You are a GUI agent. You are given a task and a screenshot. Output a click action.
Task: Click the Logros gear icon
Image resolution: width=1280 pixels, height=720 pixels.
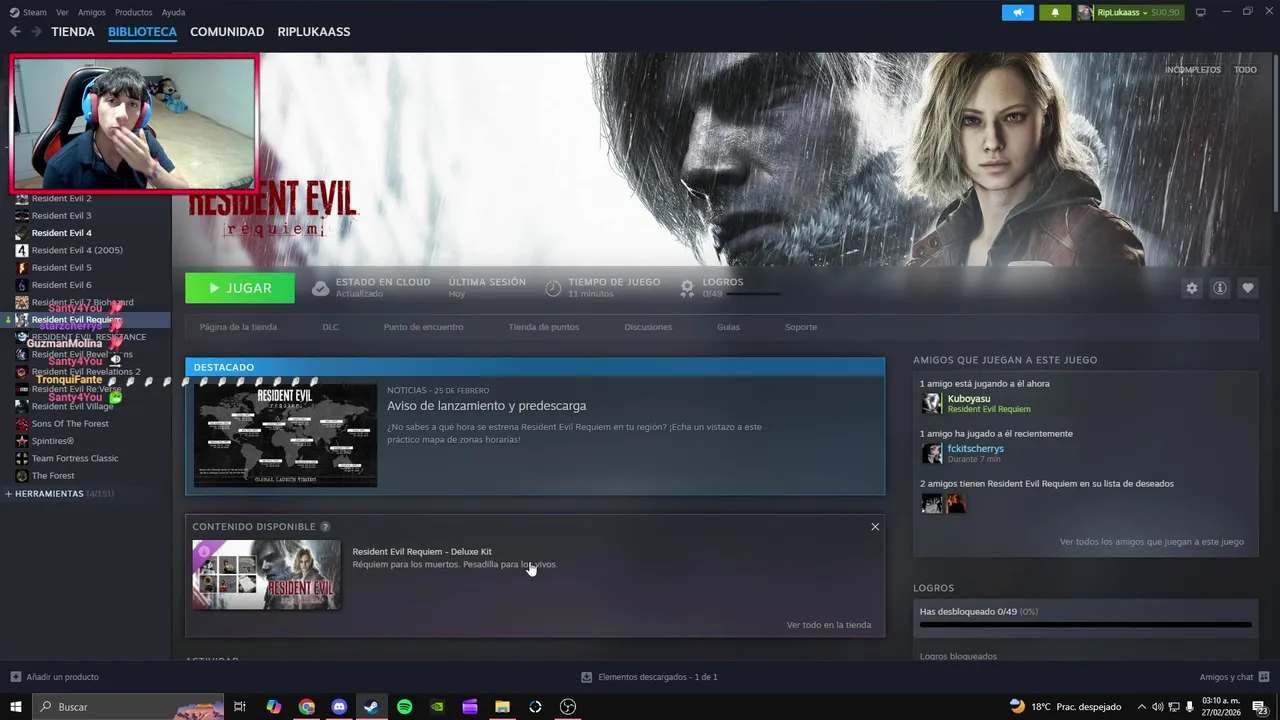pyautogui.click(x=687, y=288)
